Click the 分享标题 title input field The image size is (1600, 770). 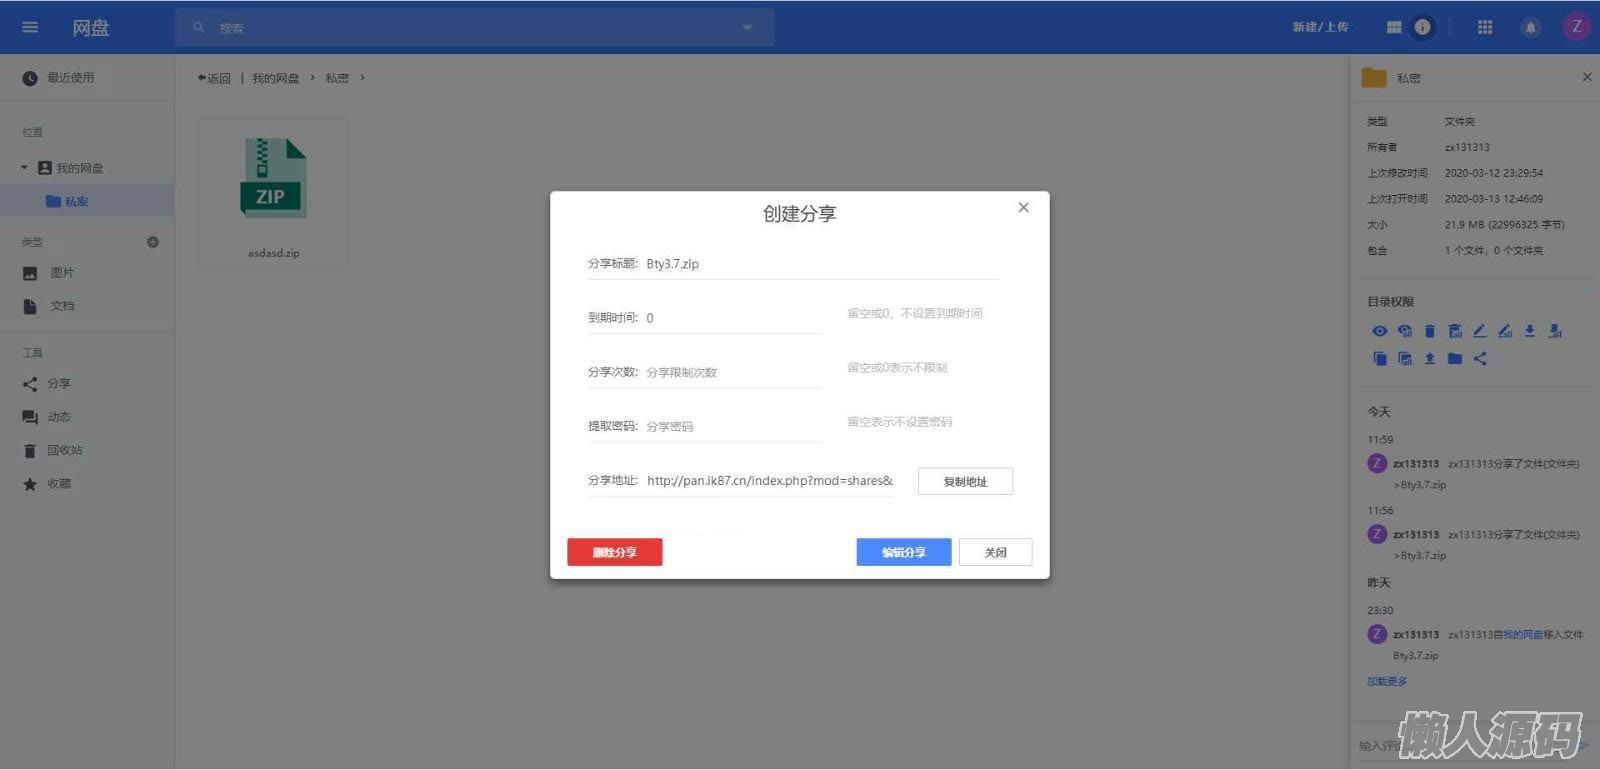(820, 264)
